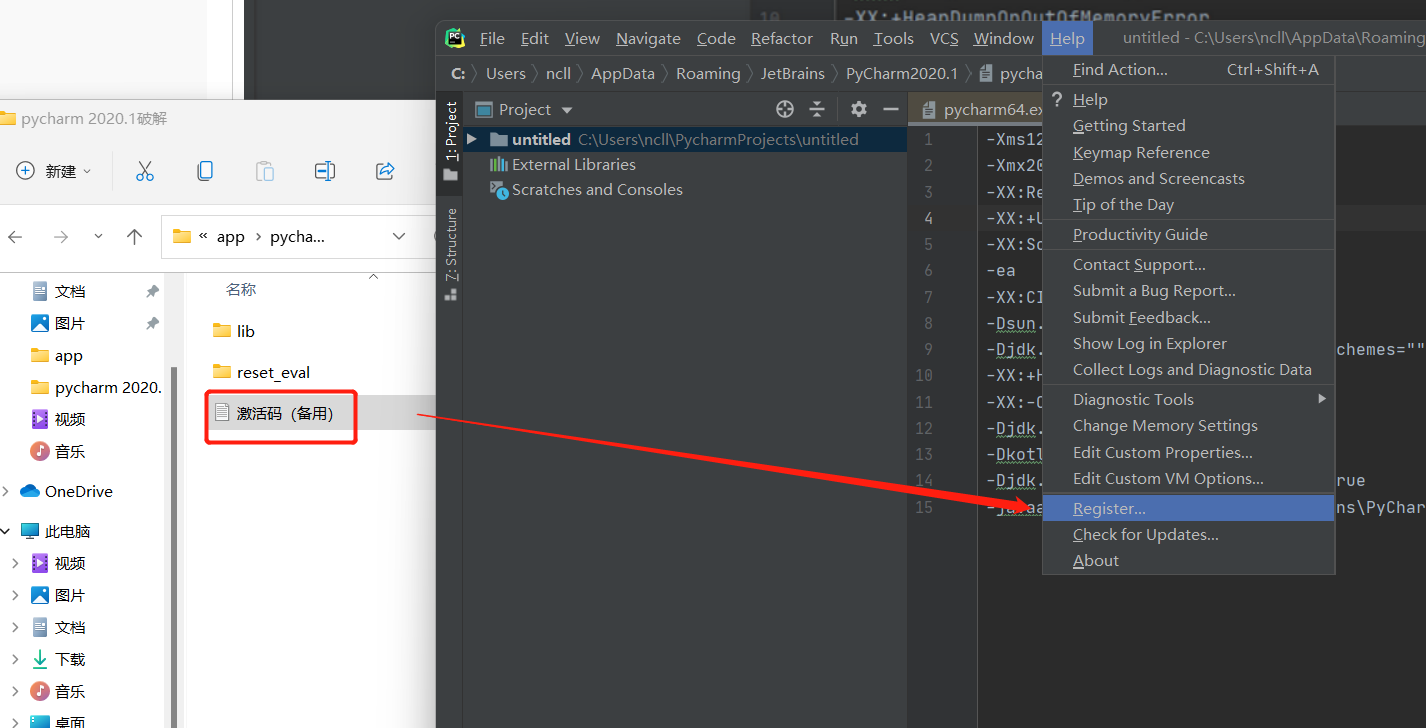Open the Refactor menu

point(782,39)
